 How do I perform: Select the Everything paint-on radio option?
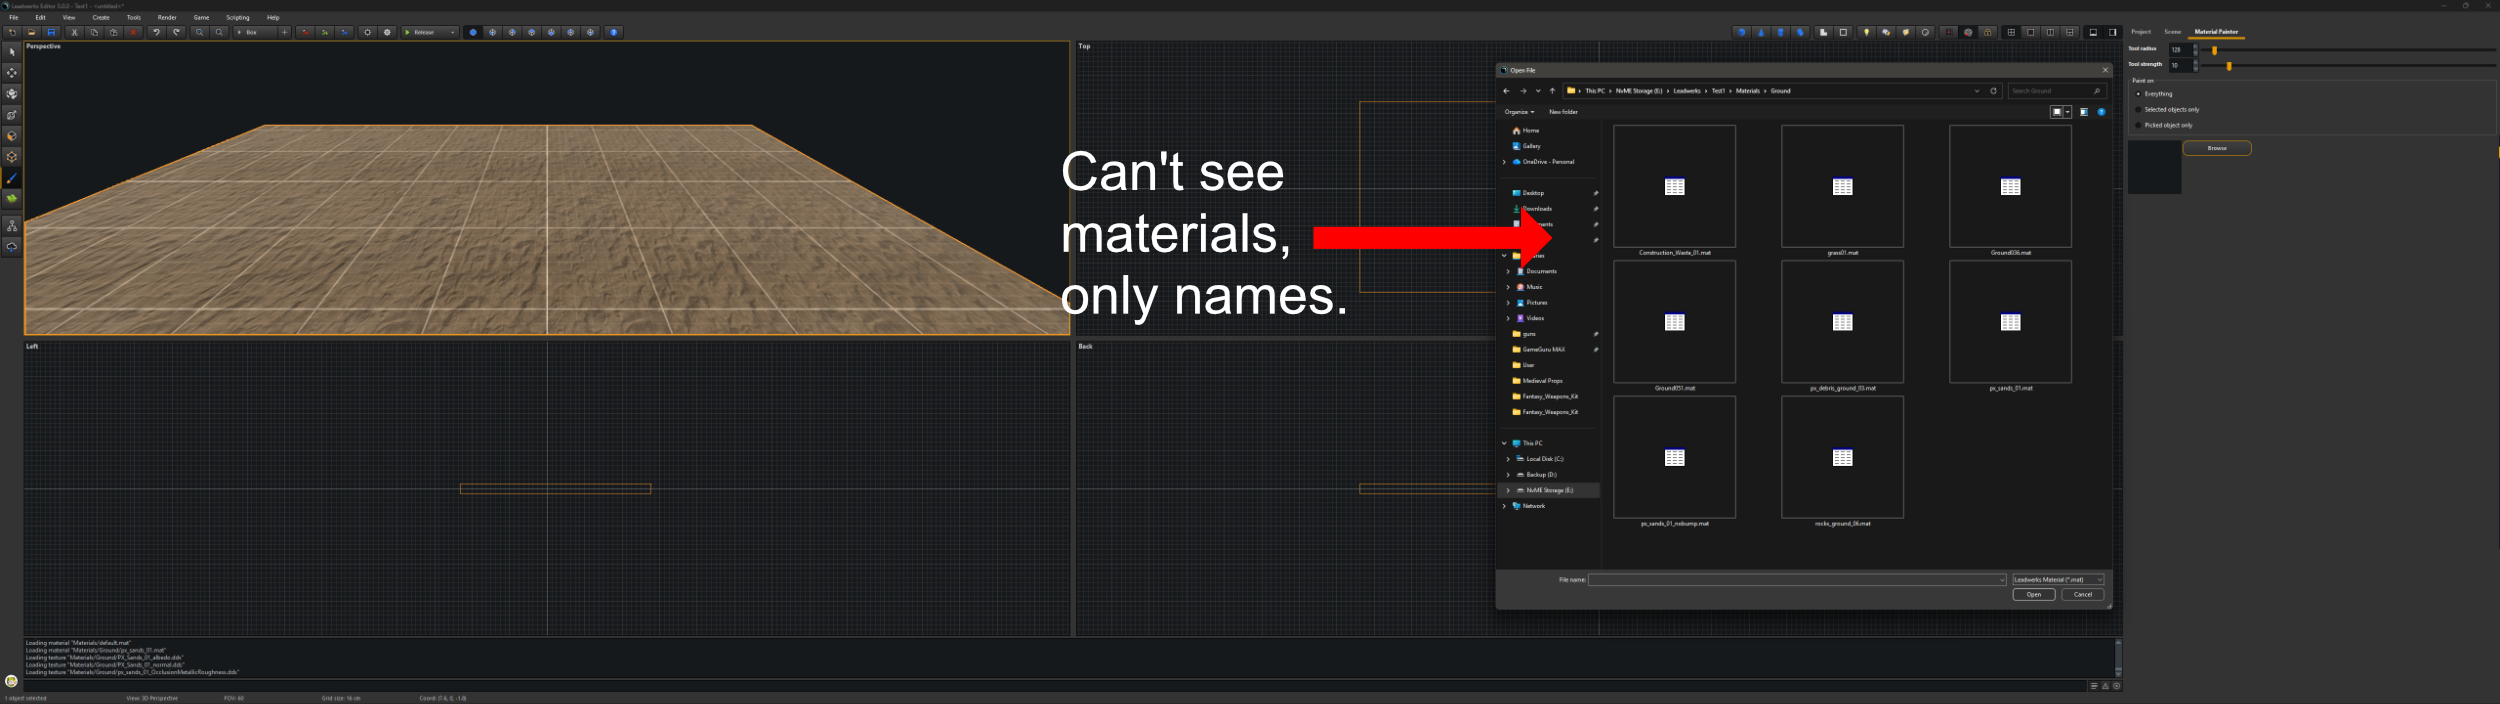(2139, 94)
